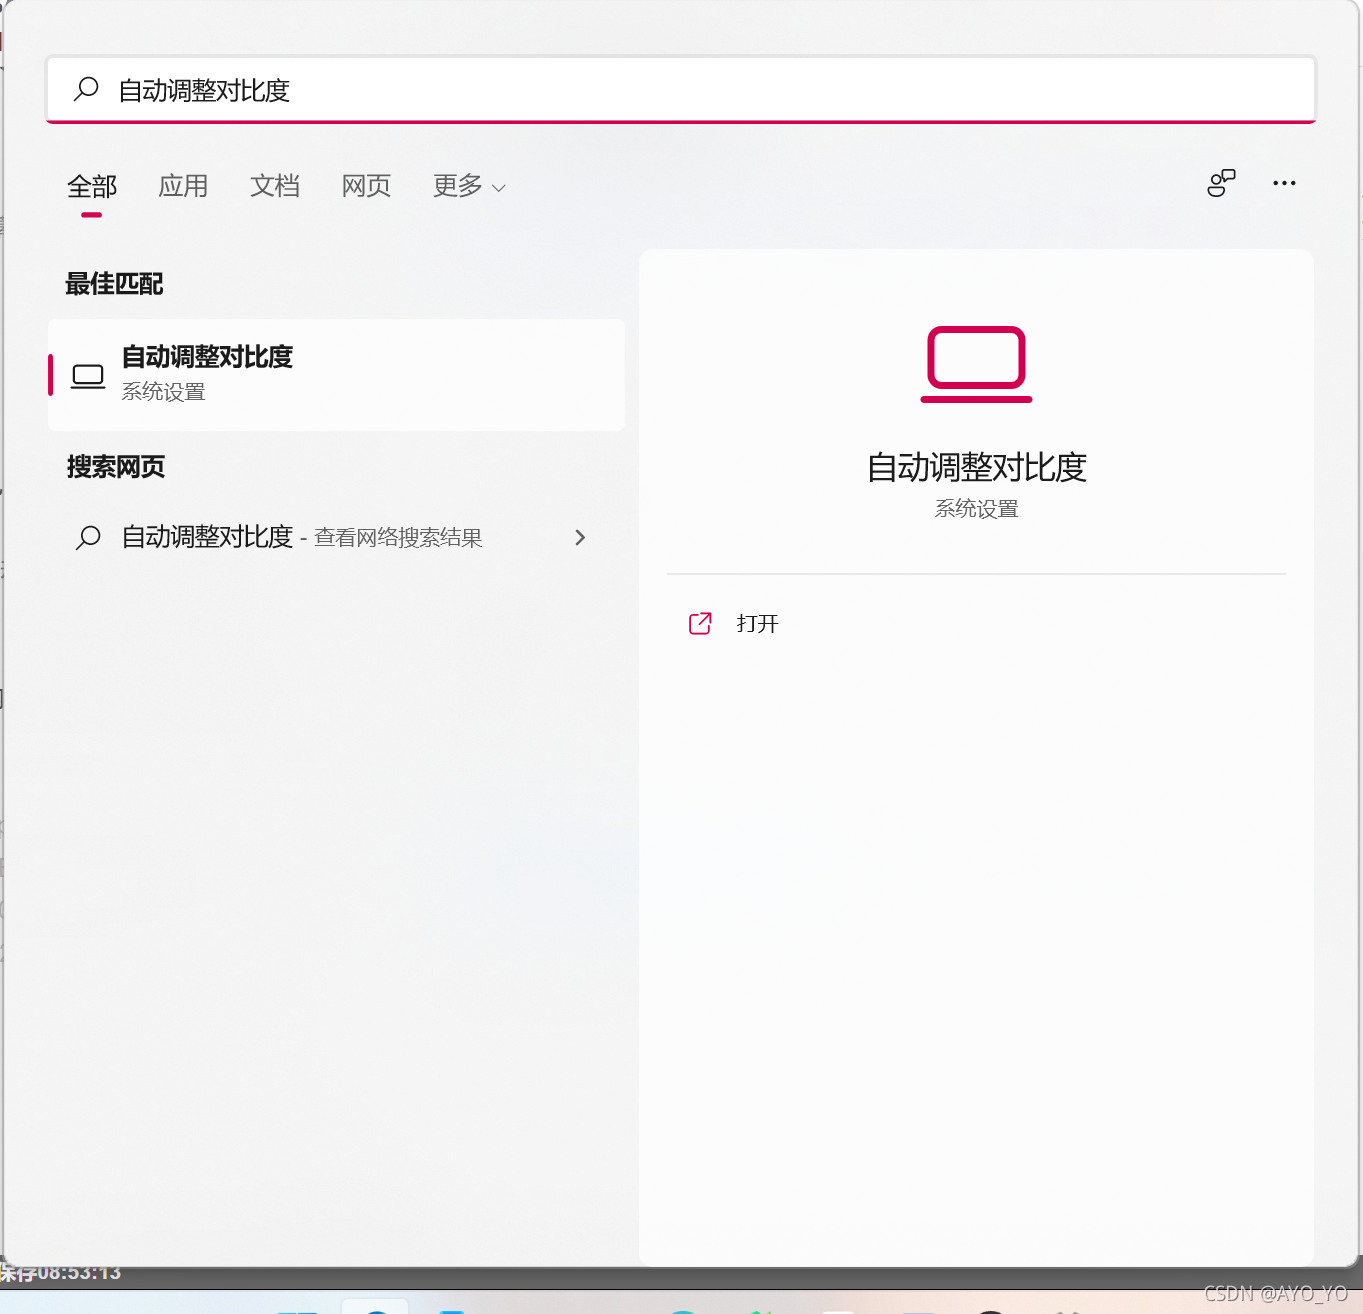Image resolution: width=1363 pixels, height=1314 pixels.
Task: Click the open external icon next to 打开
Action: pyautogui.click(x=700, y=624)
